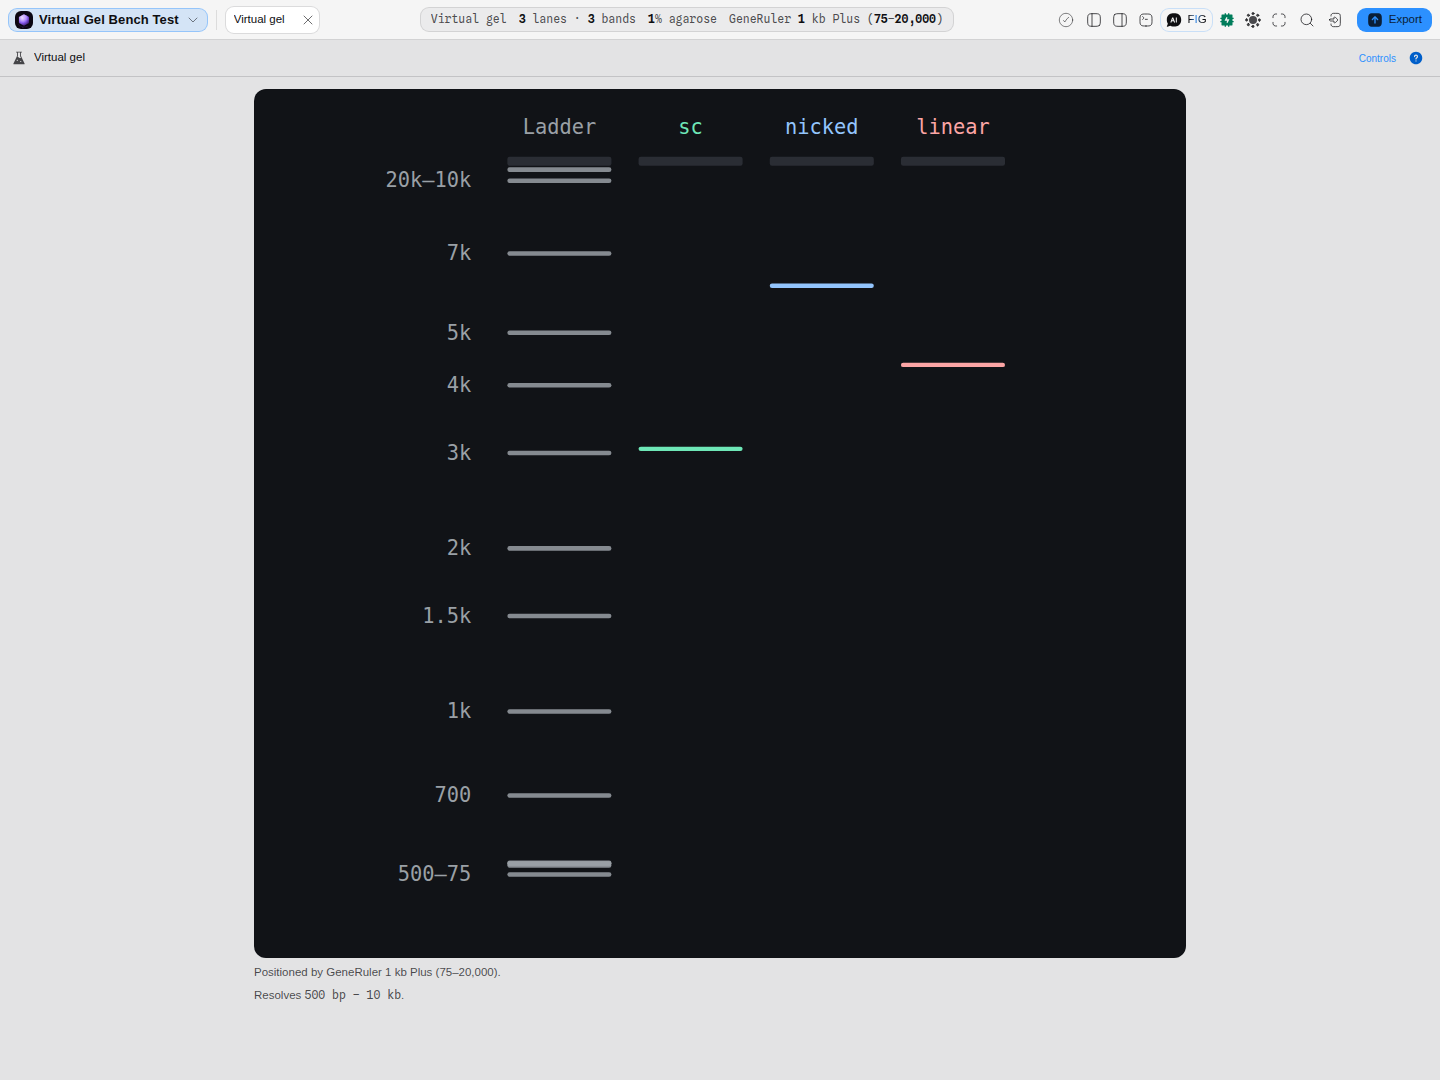Click the well above the linear lane
The height and width of the screenshot is (1080, 1440).
tap(953, 161)
